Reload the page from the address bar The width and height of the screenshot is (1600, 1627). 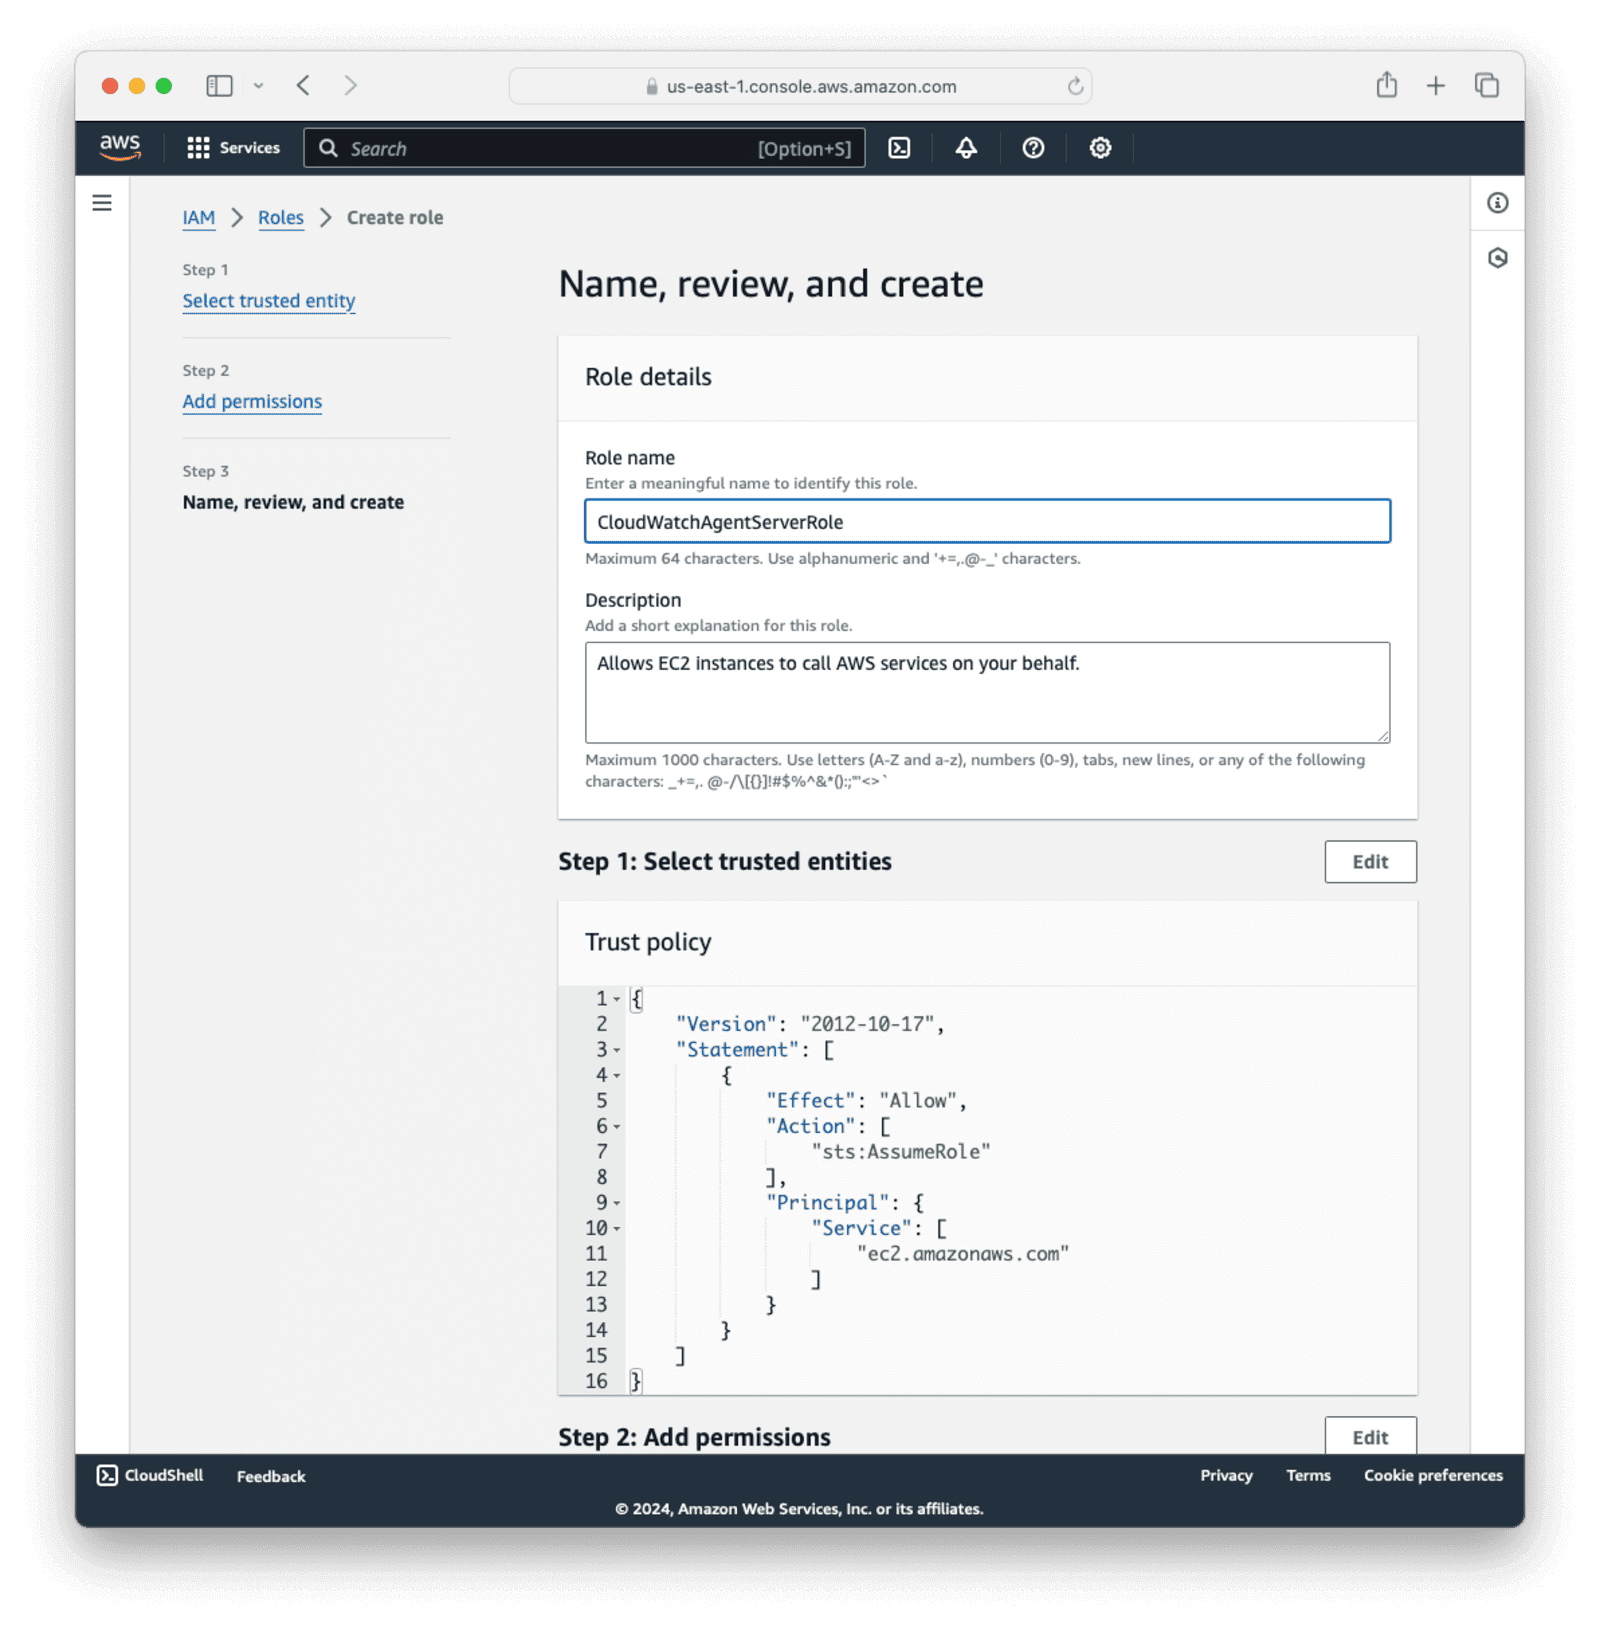1075,86
